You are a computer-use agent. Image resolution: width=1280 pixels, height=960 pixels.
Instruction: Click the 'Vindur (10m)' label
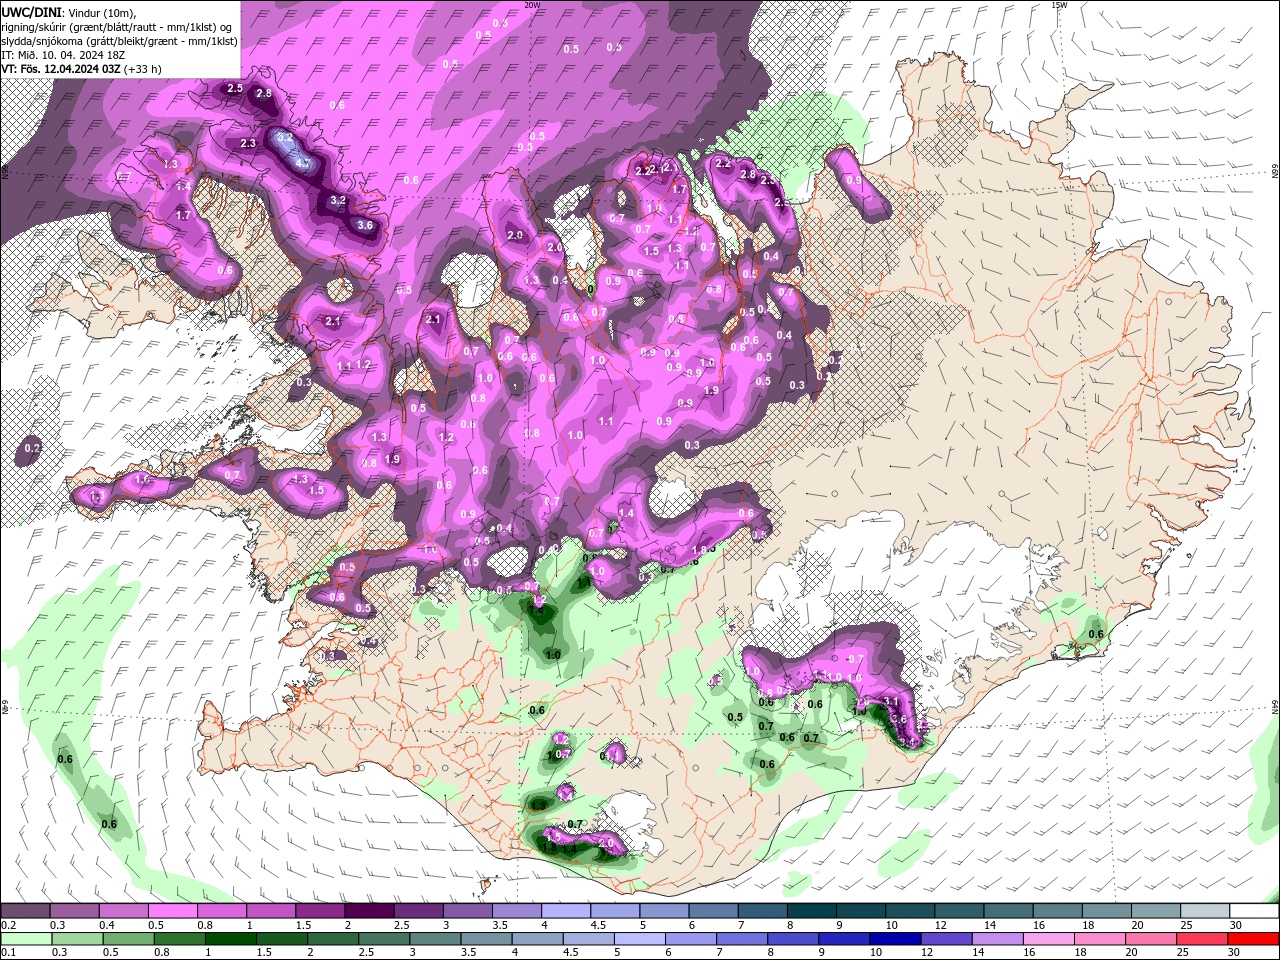coord(101,11)
